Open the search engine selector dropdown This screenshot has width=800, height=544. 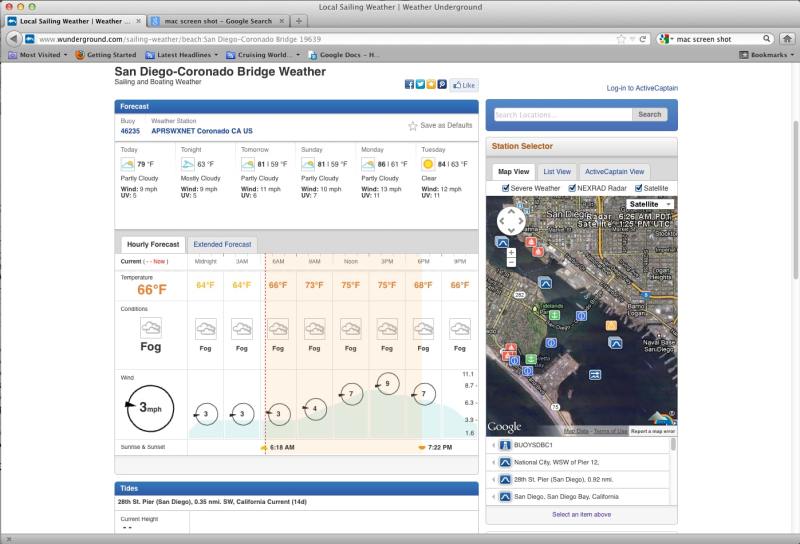coord(666,39)
